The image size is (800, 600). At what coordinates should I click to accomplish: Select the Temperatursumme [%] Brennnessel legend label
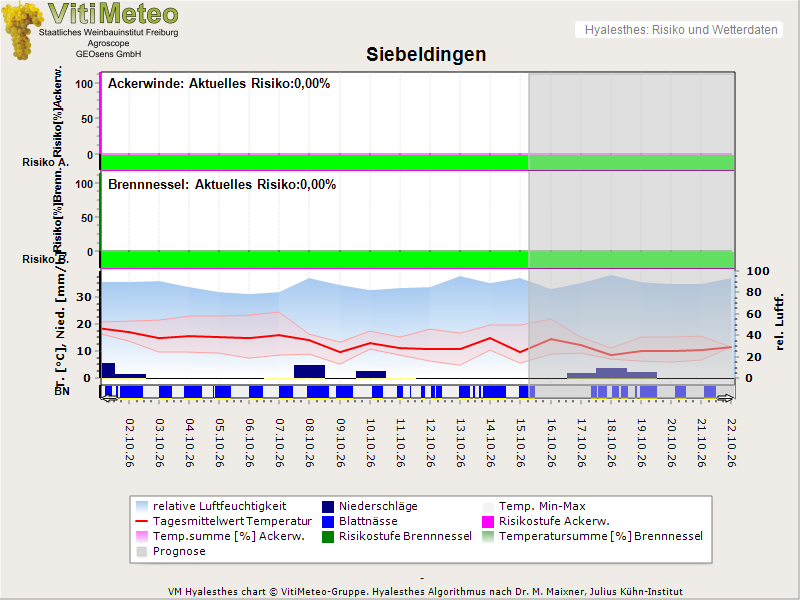[x=601, y=536]
